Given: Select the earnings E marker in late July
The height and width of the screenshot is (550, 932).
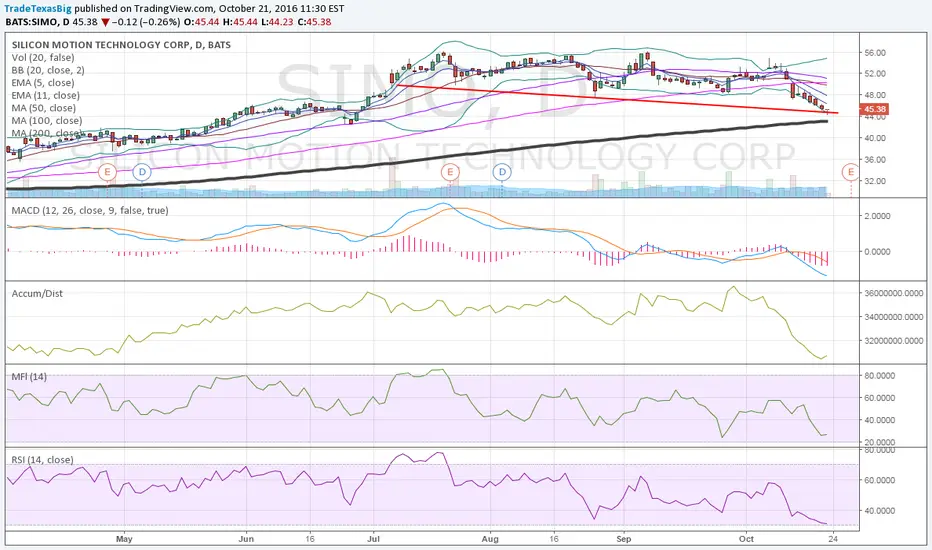Looking at the screenshot, I should [450, 172].
